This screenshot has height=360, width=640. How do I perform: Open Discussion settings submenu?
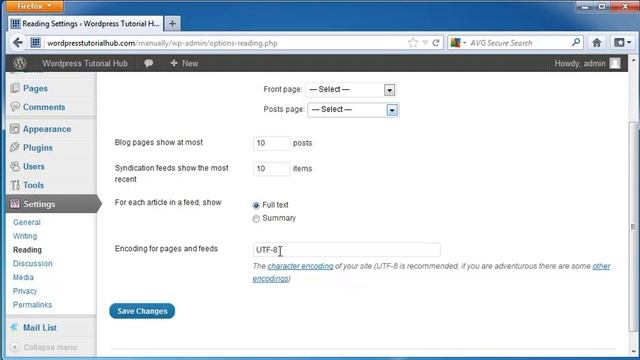(x=33, y=264)
